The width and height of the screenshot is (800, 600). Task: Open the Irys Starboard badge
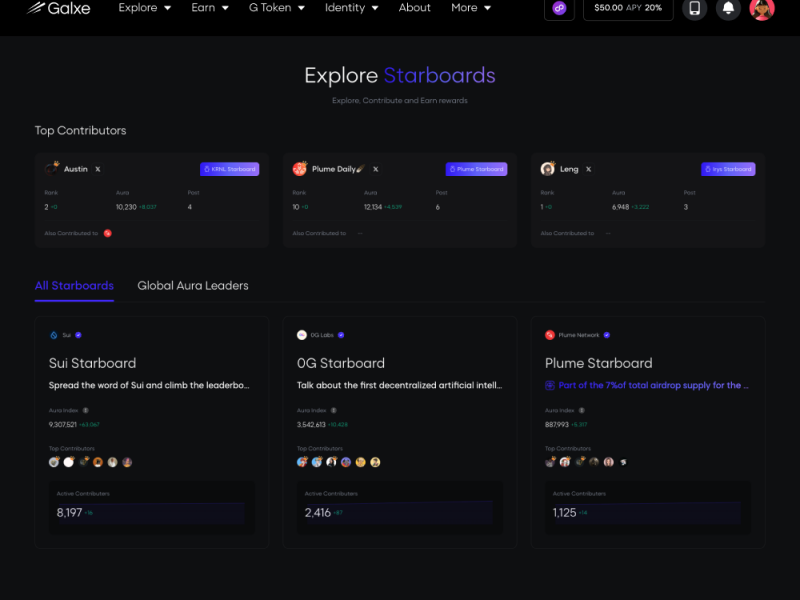[728, 169]
